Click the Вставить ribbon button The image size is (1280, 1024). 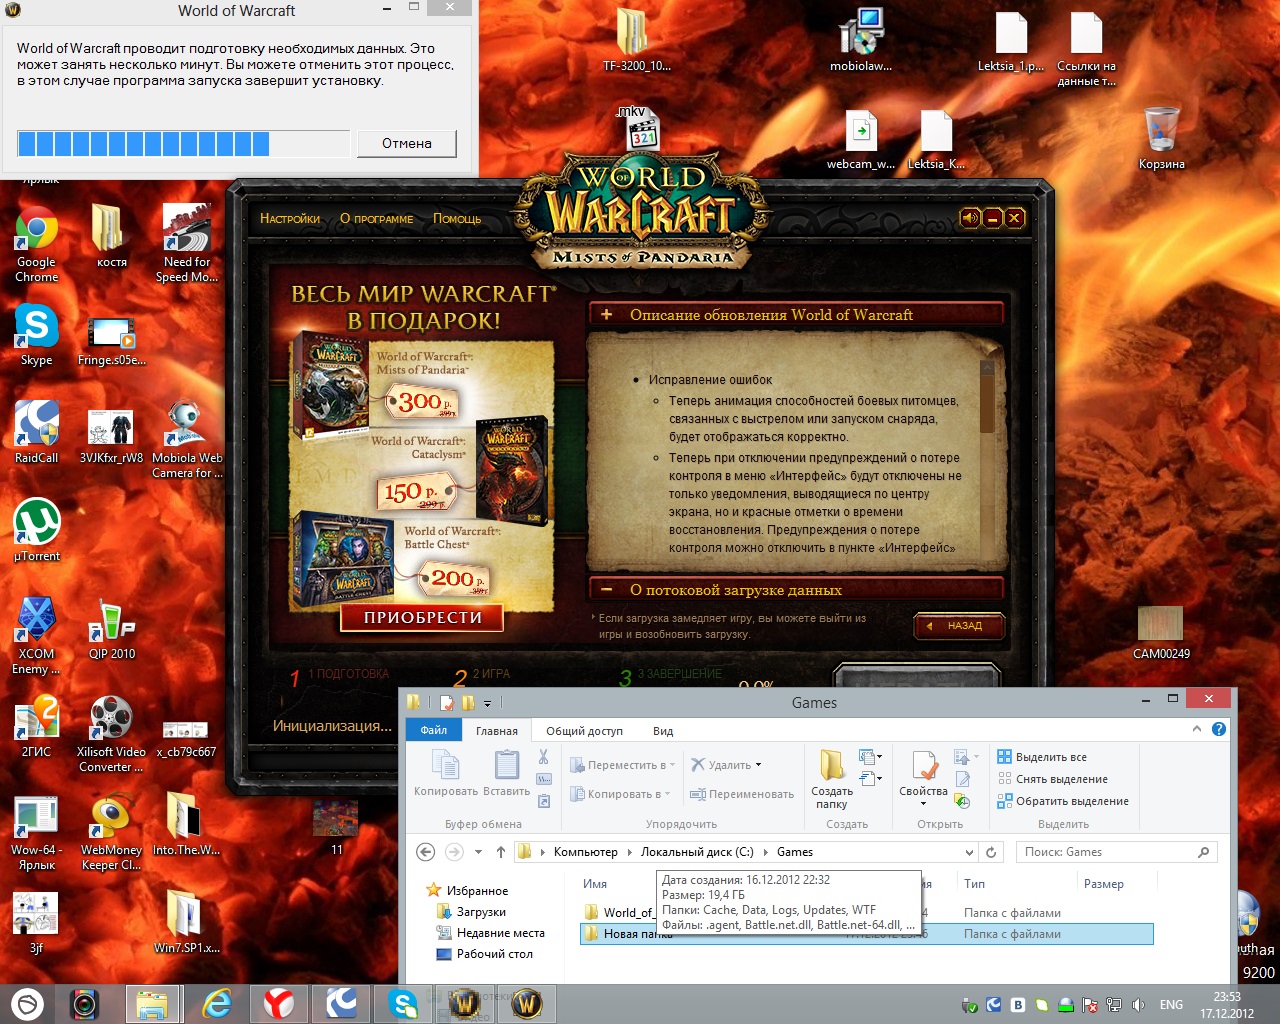pyautogui.click(x=506, y=773)
